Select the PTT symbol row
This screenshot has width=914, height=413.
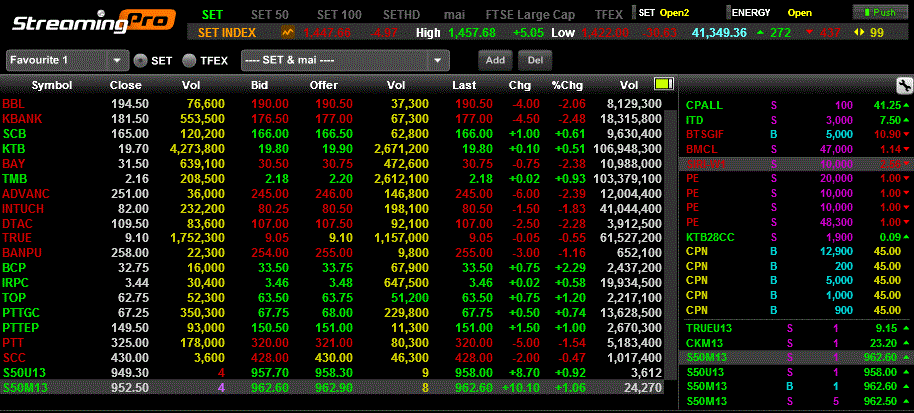(x=332, y=343)
